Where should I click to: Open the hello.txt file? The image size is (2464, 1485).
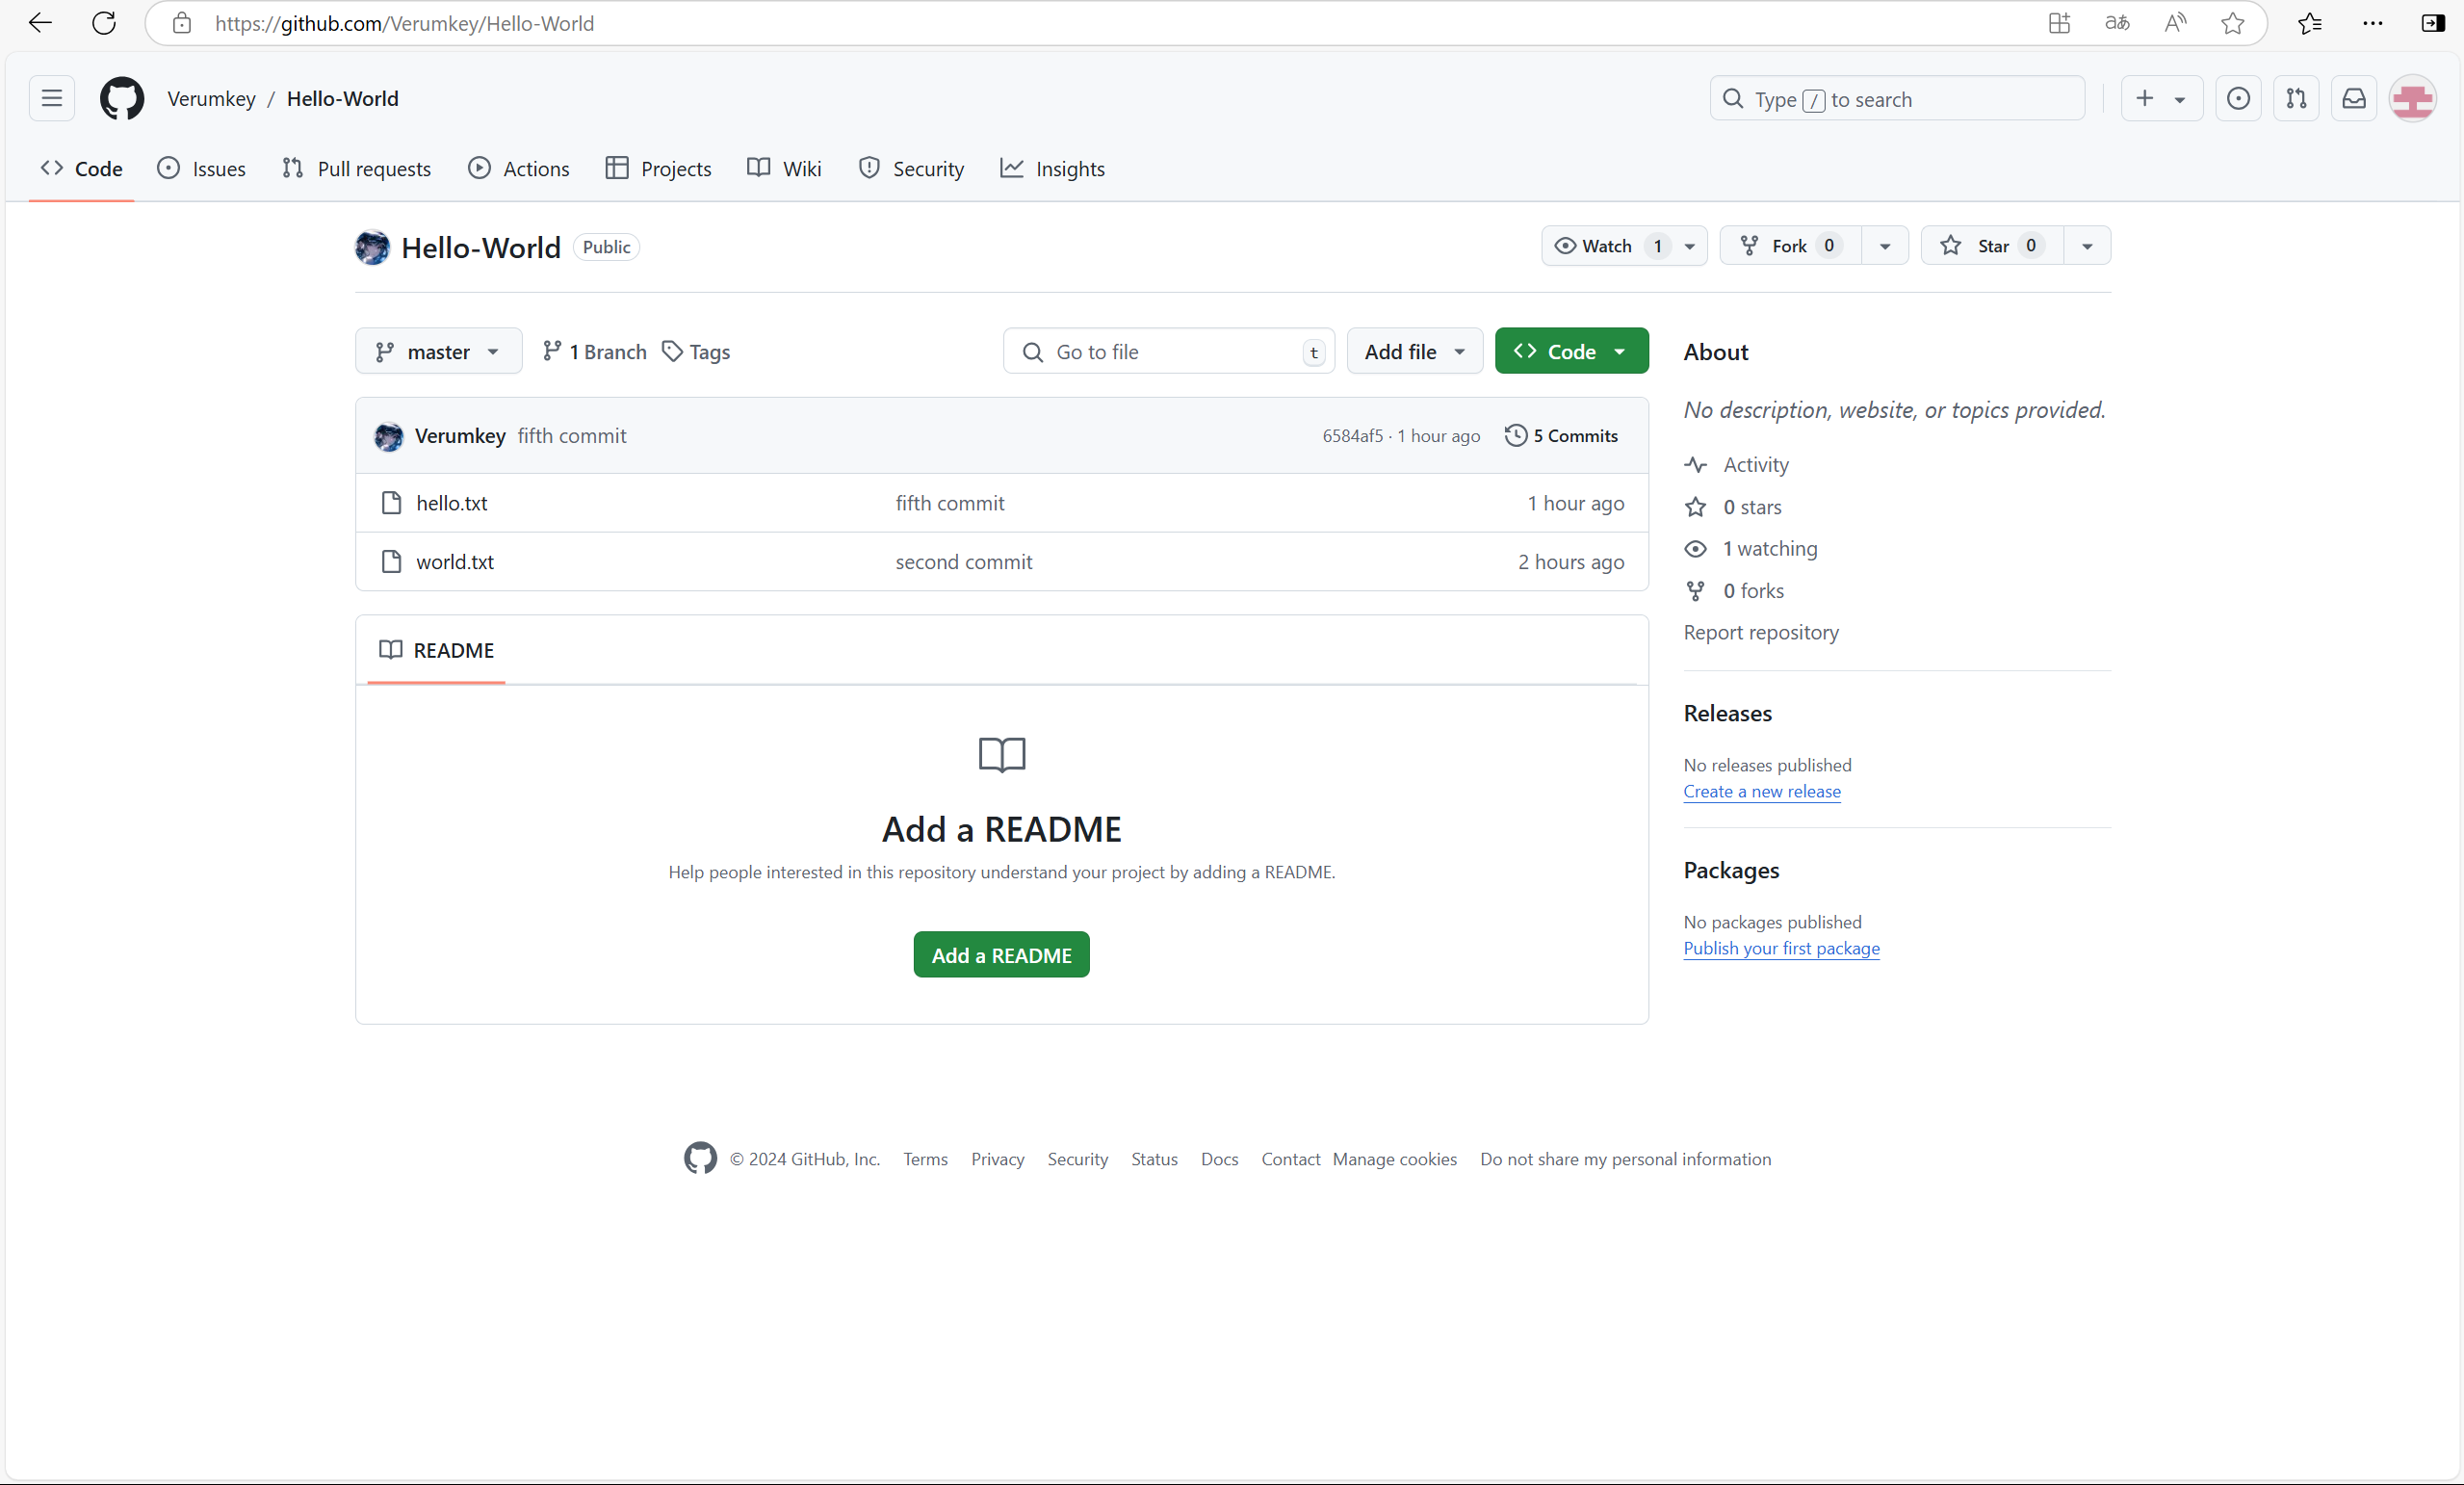pyautogui.click(x=452, y=503)
